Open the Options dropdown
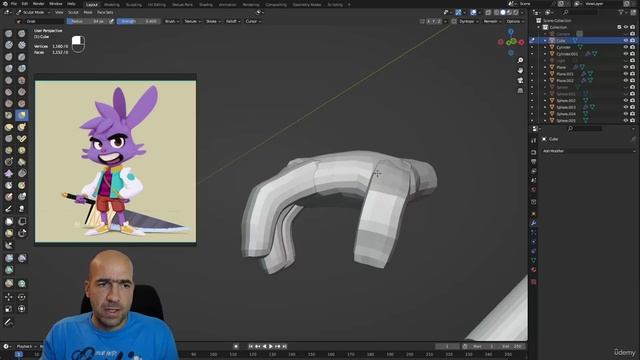640x360 pixels. pos(515,21)
